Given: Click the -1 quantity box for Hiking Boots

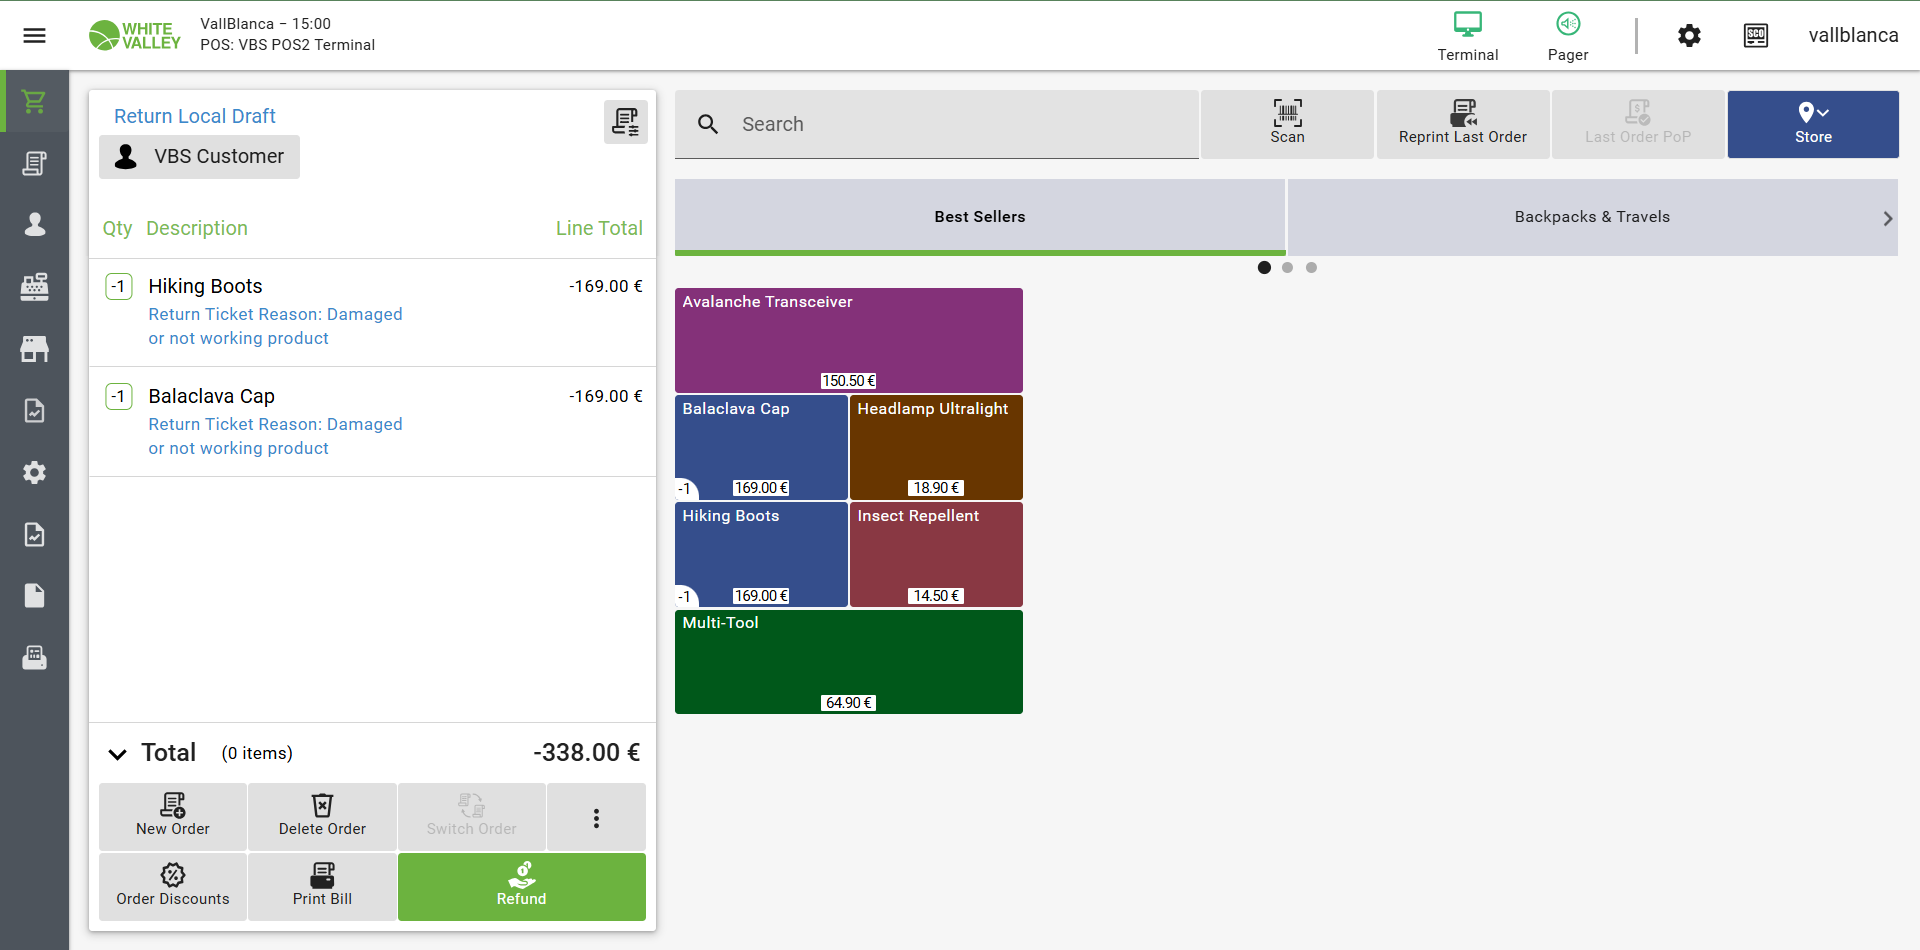Looking at the screenshot, I should point(118,287).
